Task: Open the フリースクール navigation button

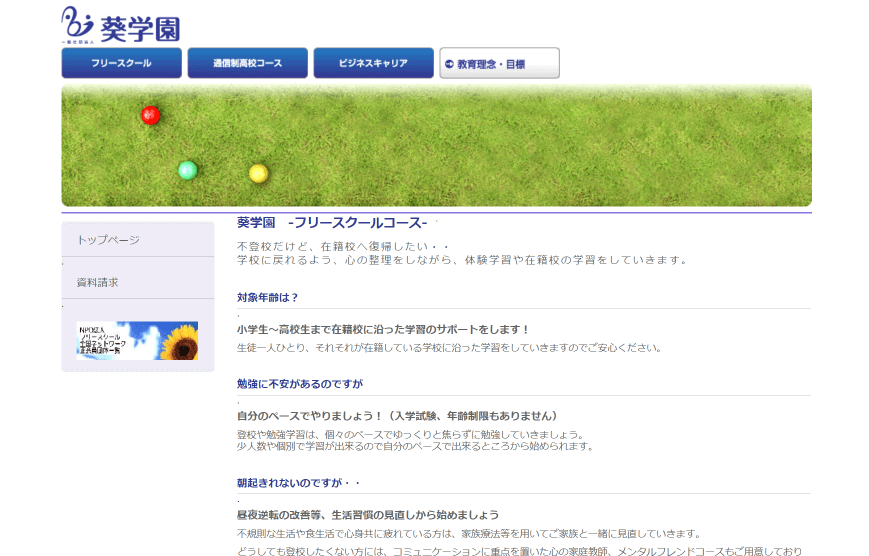Action: [x=121, y=63]
